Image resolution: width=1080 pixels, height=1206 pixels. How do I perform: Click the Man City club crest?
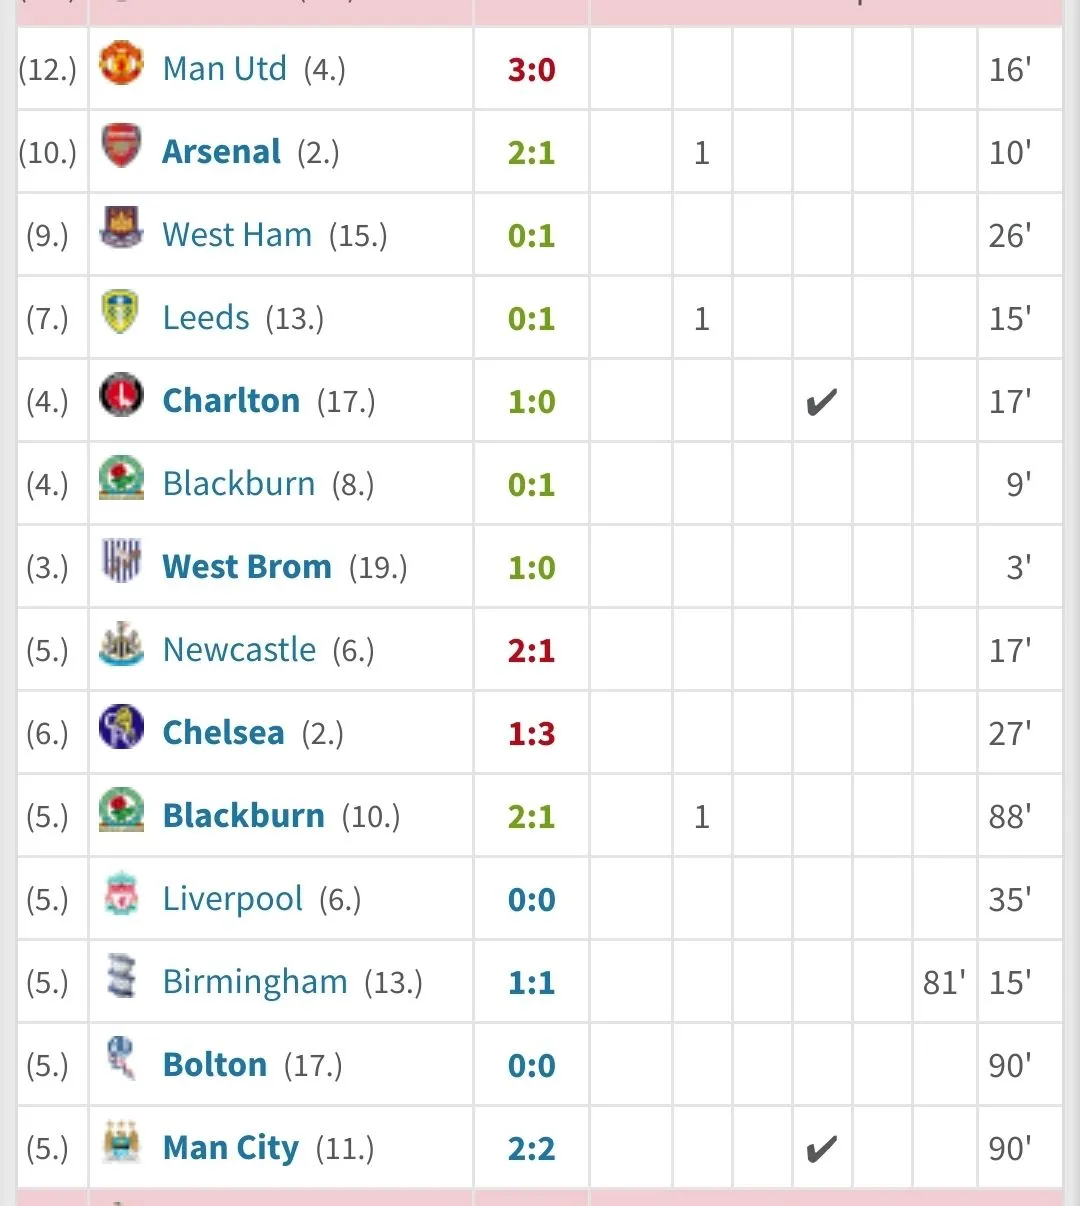121,1143
